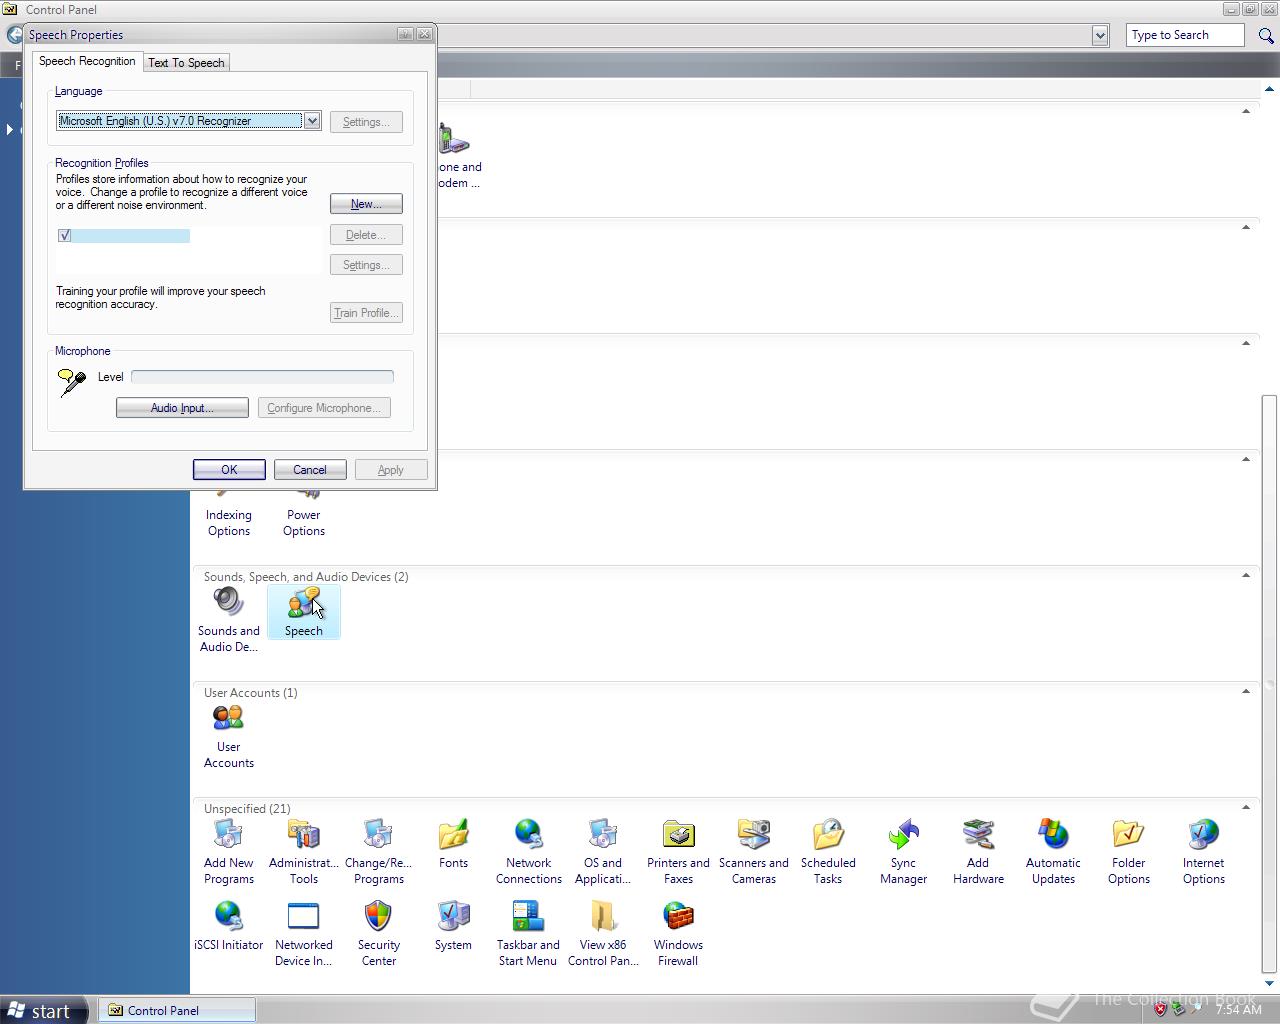This screenshot has width=1280, height=1024.
Task: Switch to the Text To Speech tab
Action: point(186,63)
